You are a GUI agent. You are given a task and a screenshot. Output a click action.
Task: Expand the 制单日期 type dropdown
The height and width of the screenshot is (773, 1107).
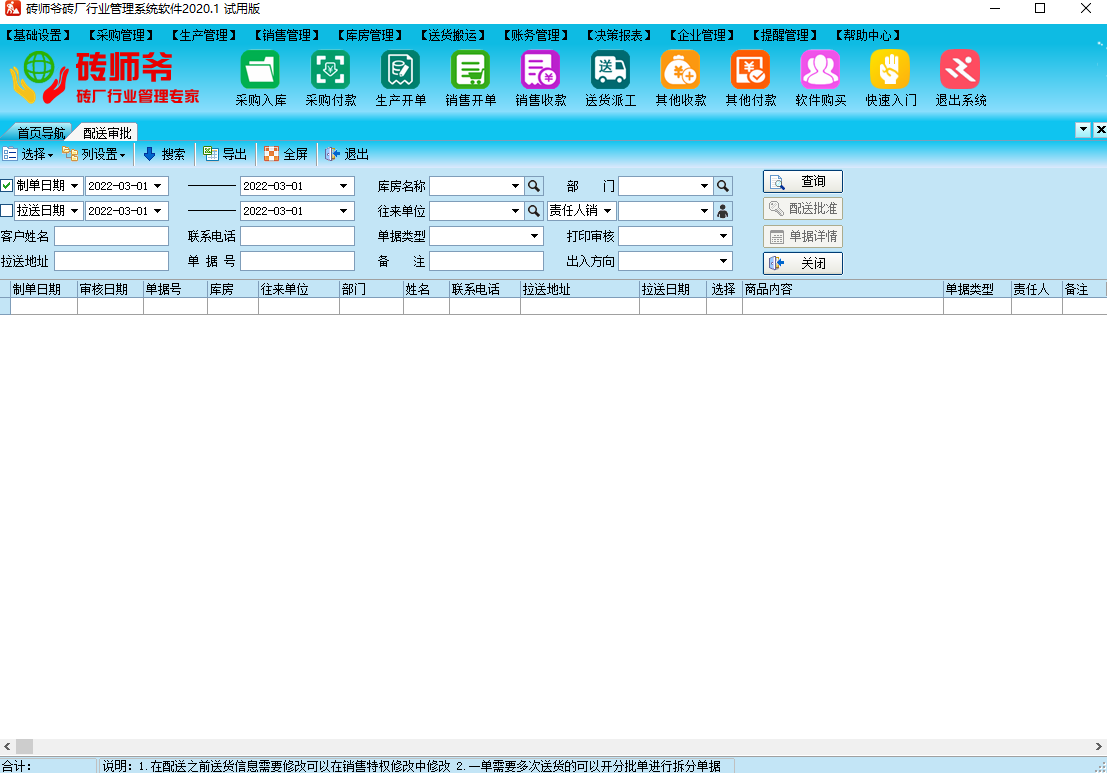point(74,186)
